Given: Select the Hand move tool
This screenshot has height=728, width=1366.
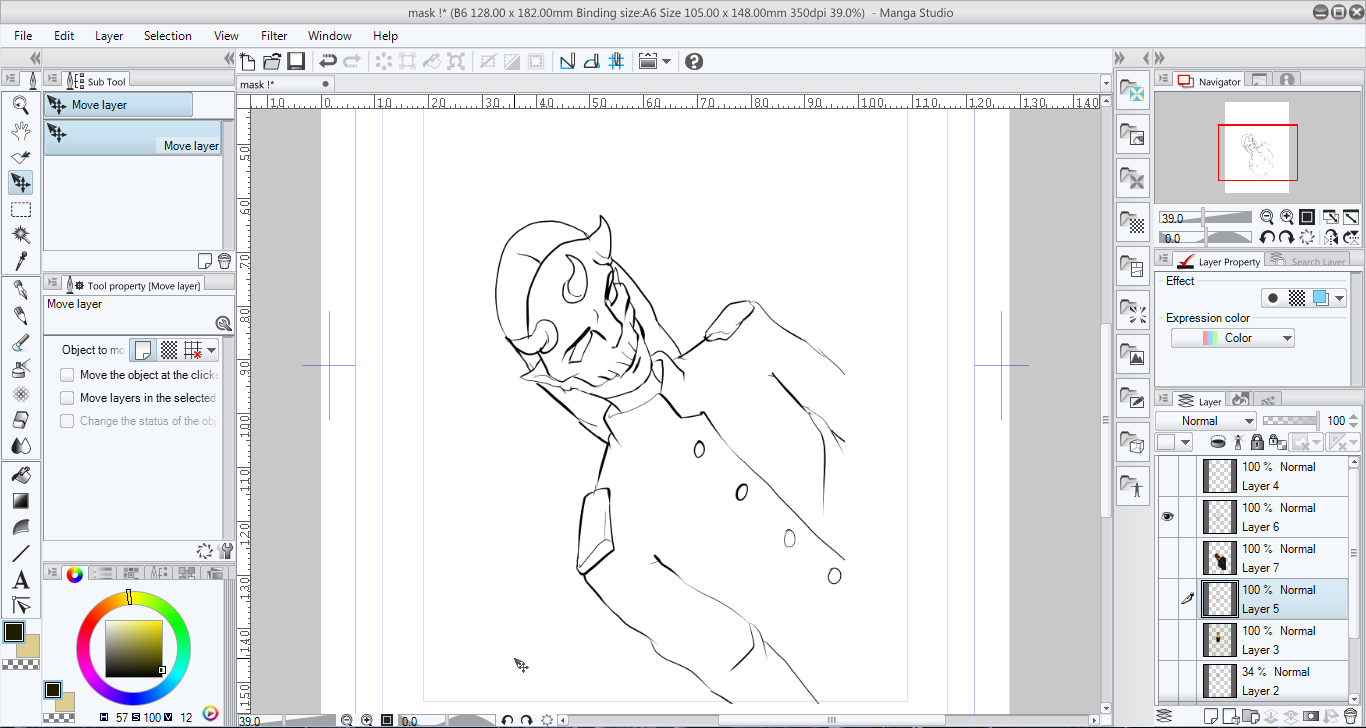Looking at the screenshot, I should (x=20, y=130).
